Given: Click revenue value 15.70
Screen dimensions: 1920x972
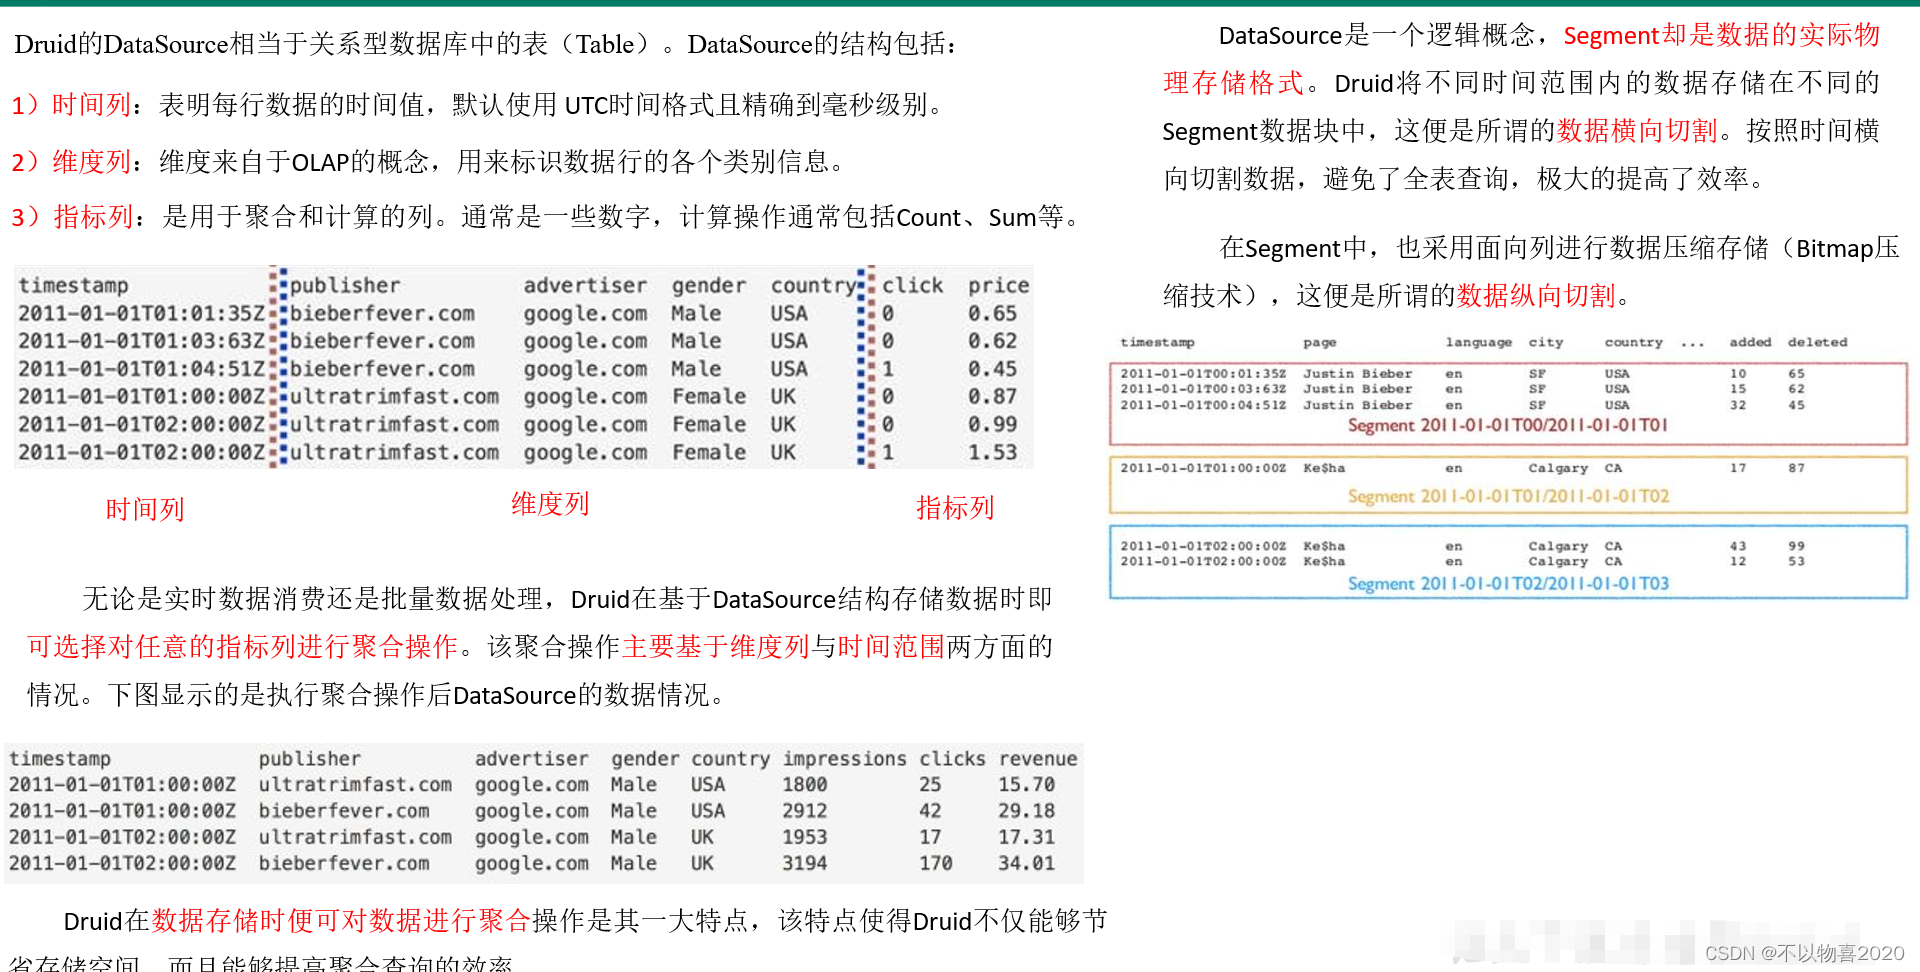Looking at the screenshot, I should [x=1026, y=785].
